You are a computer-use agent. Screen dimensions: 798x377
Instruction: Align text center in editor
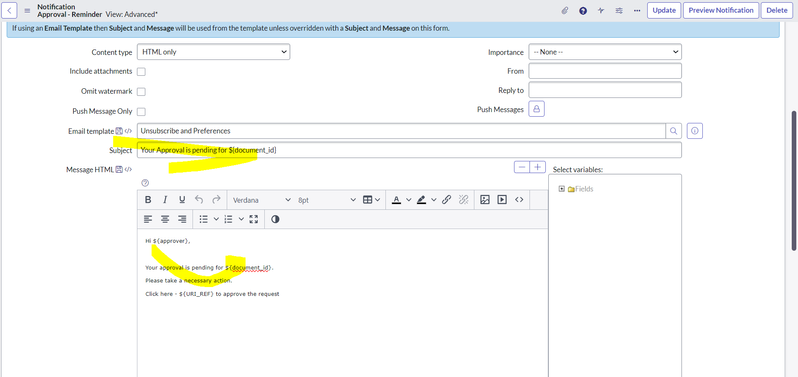point(165,219)
